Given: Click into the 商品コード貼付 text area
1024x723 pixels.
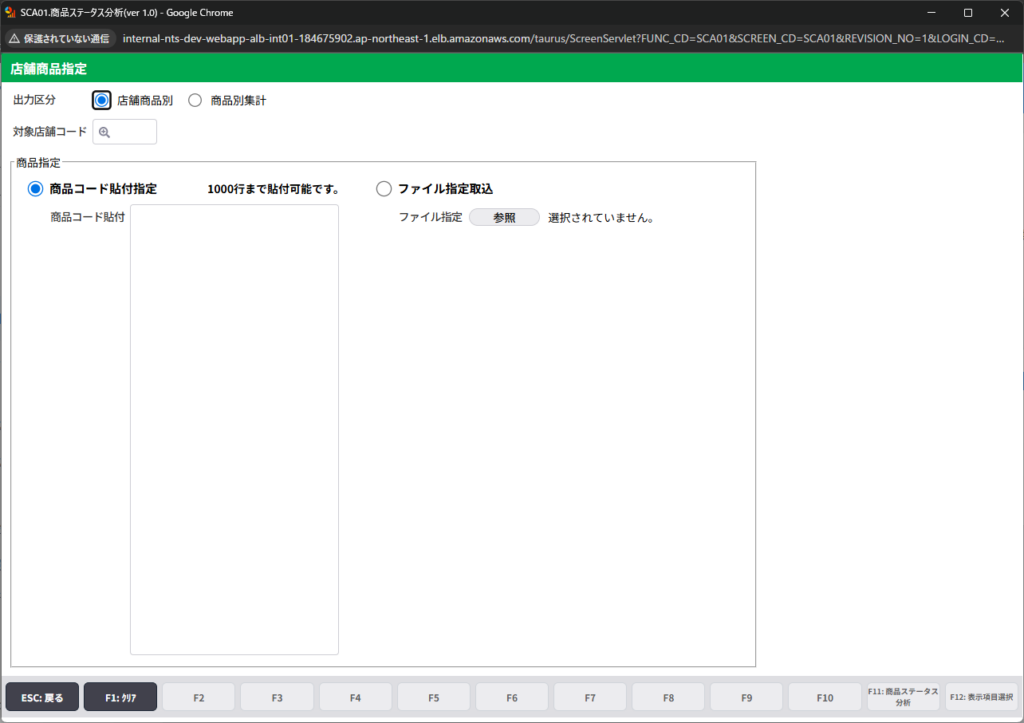Looking at the screenshot, I should (234, 429).
